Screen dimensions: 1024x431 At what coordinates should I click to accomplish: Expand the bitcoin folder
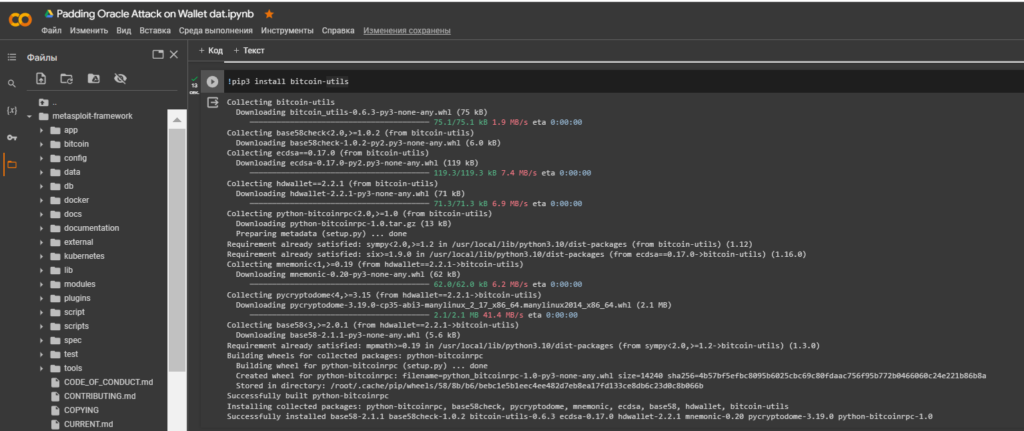coord(41,144)
